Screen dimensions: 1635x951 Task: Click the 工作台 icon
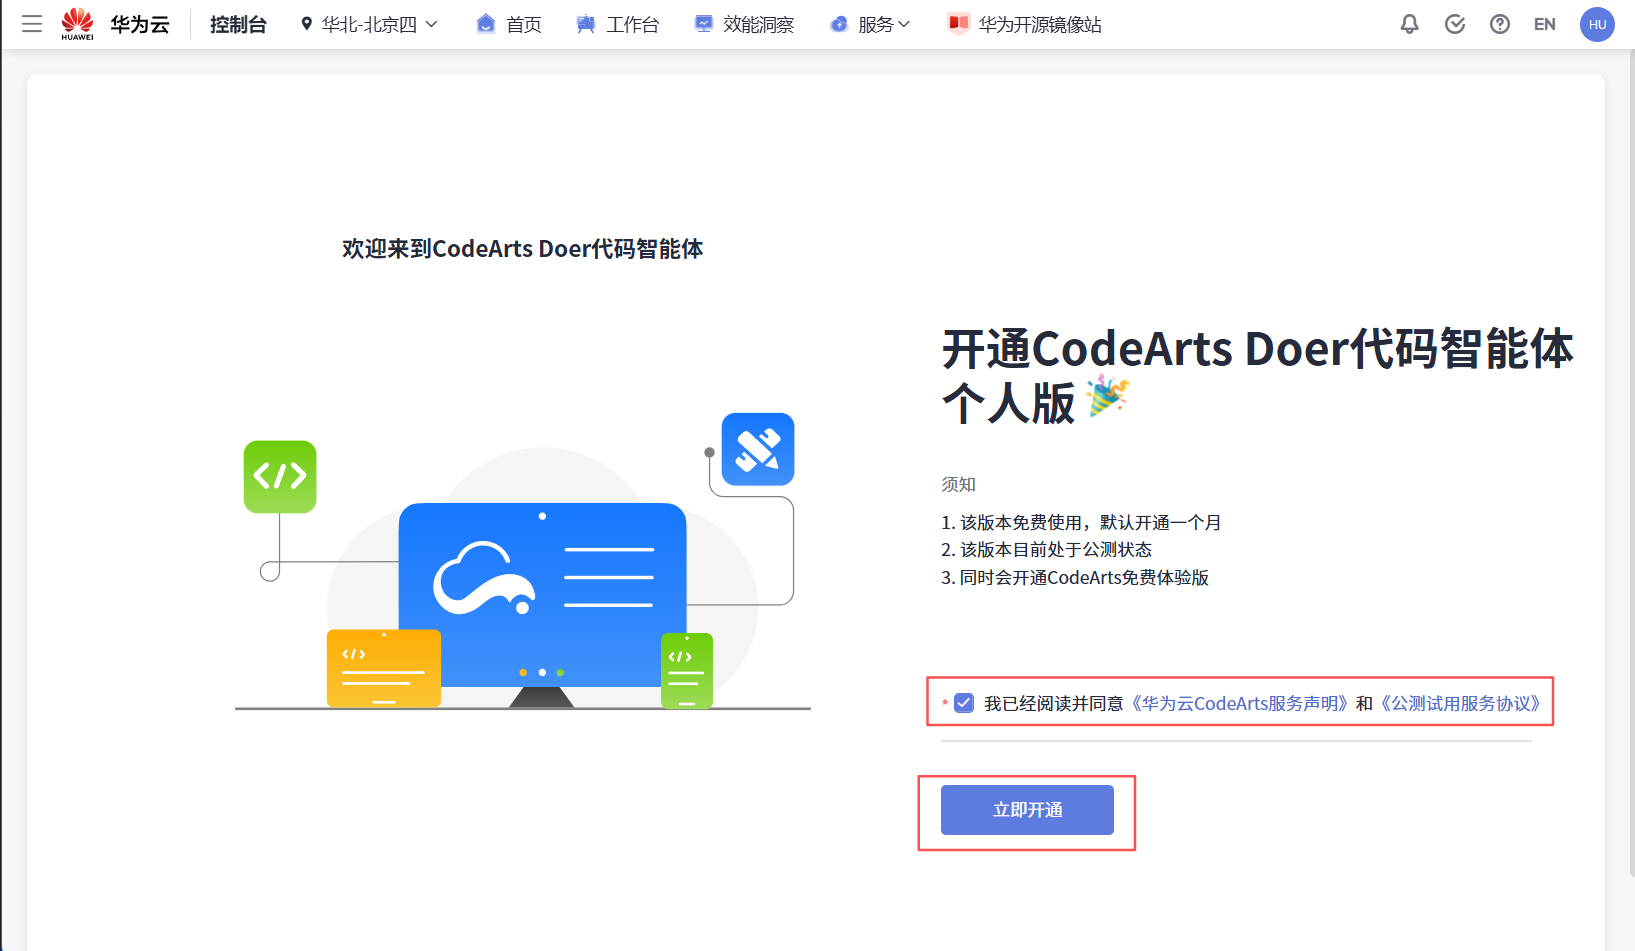pos(586,24)
